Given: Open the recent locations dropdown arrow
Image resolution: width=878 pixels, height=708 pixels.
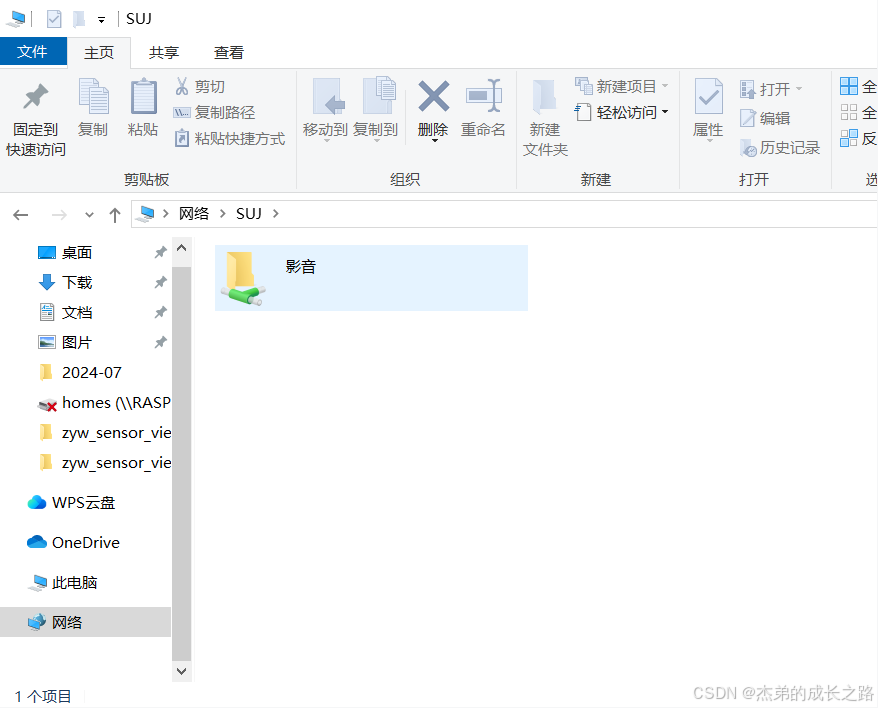Looking at the screenshot, I should [x=89, y=215].
